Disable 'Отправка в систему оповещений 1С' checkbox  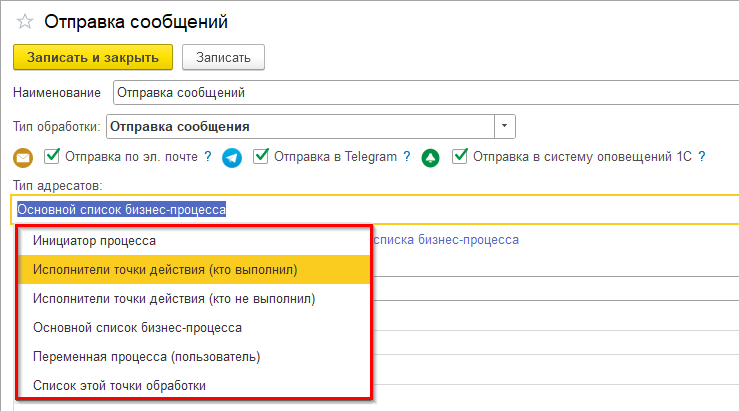pos(459,156)
